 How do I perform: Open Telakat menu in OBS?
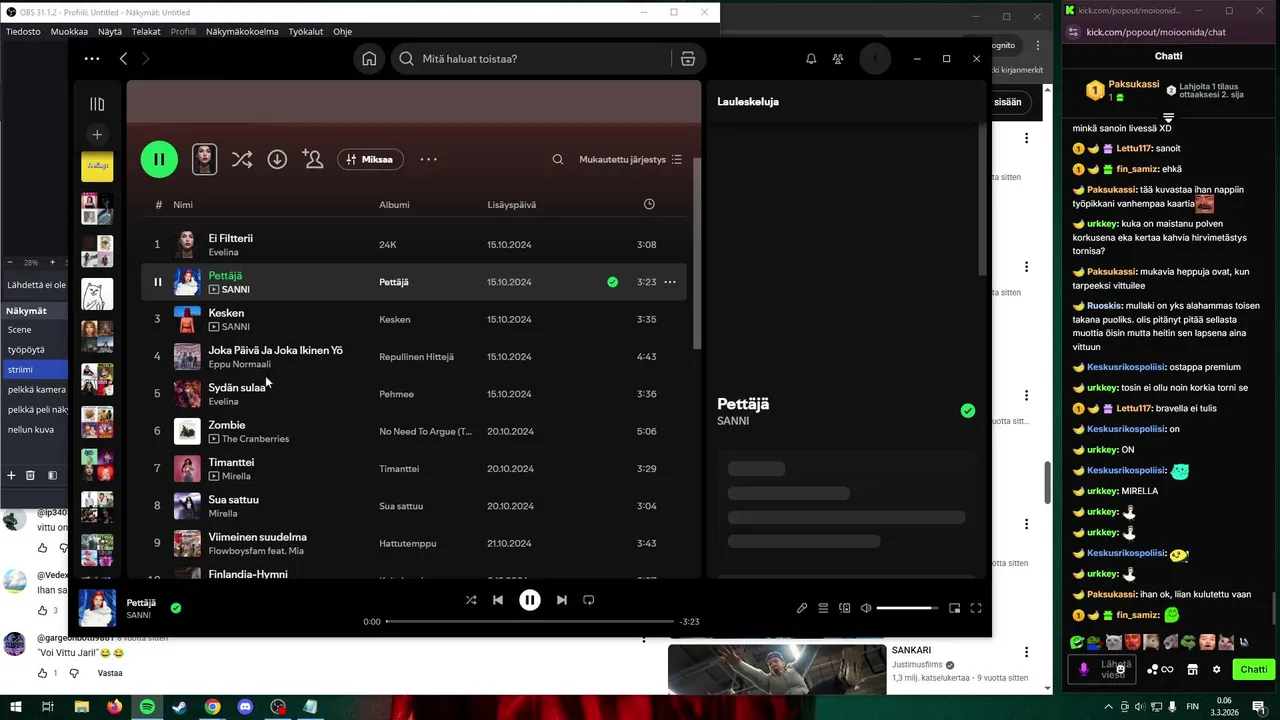[x=146, y=31]
